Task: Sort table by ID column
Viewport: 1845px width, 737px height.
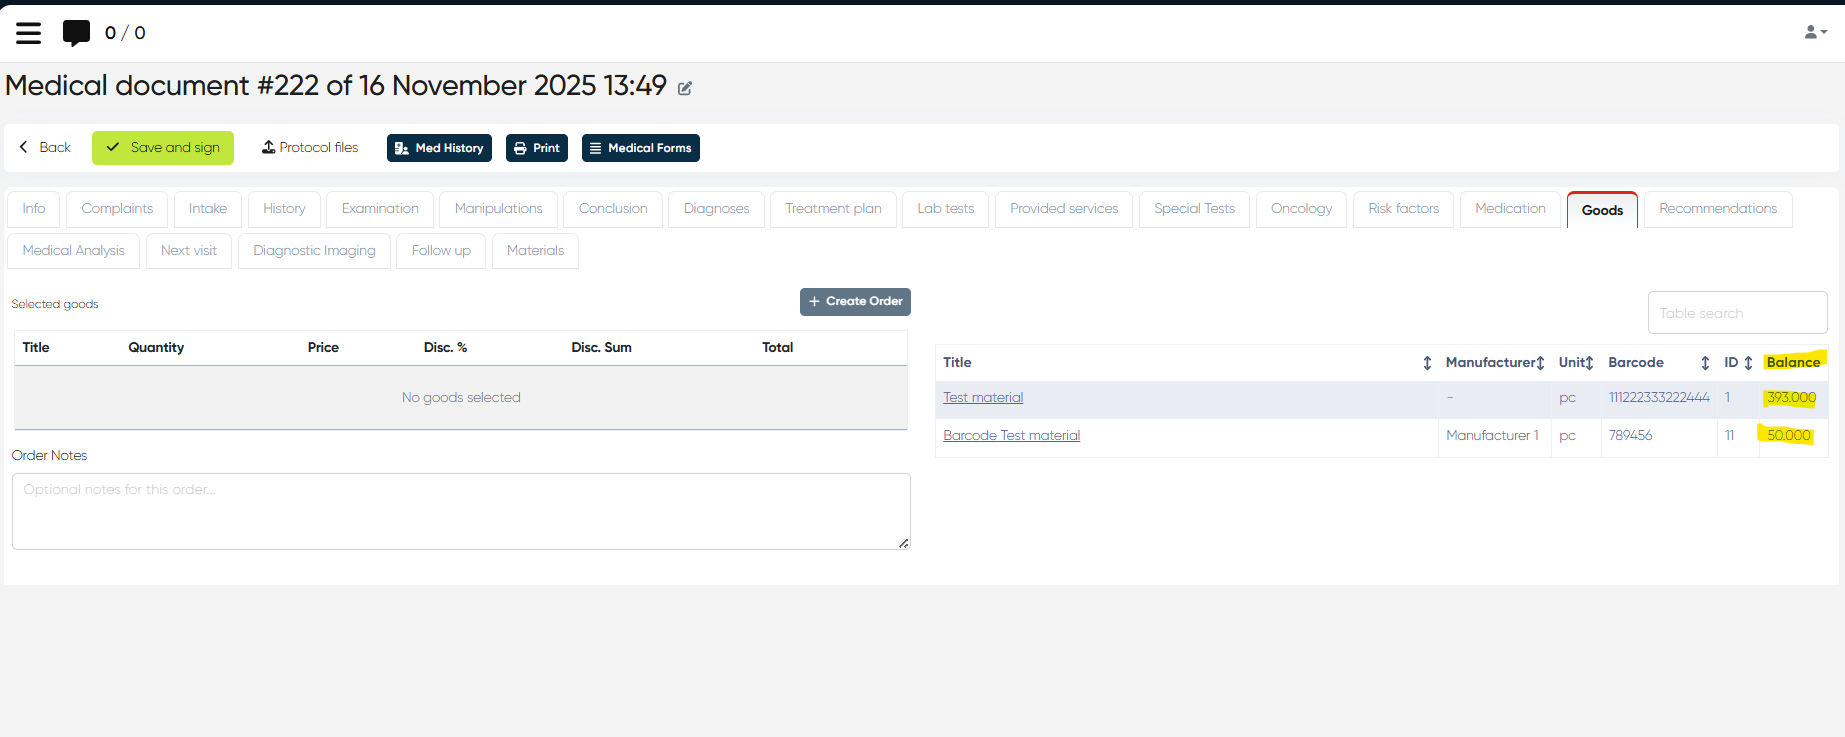Action: click(x=1748, y=363)
